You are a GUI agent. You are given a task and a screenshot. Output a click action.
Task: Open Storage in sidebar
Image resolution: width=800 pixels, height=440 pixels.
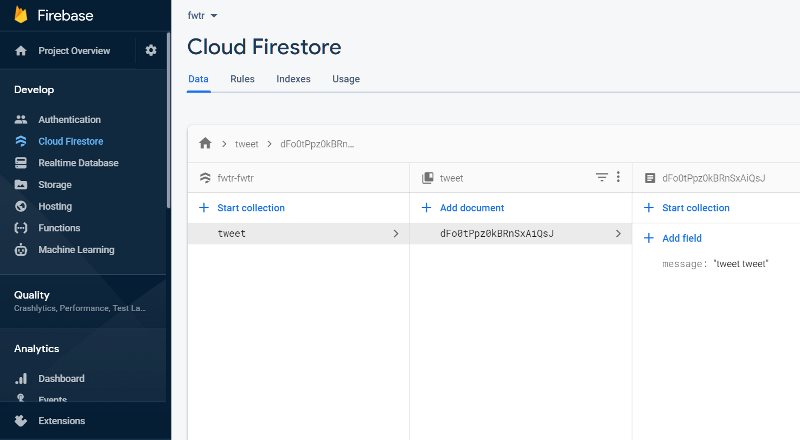tap(55, 185)
